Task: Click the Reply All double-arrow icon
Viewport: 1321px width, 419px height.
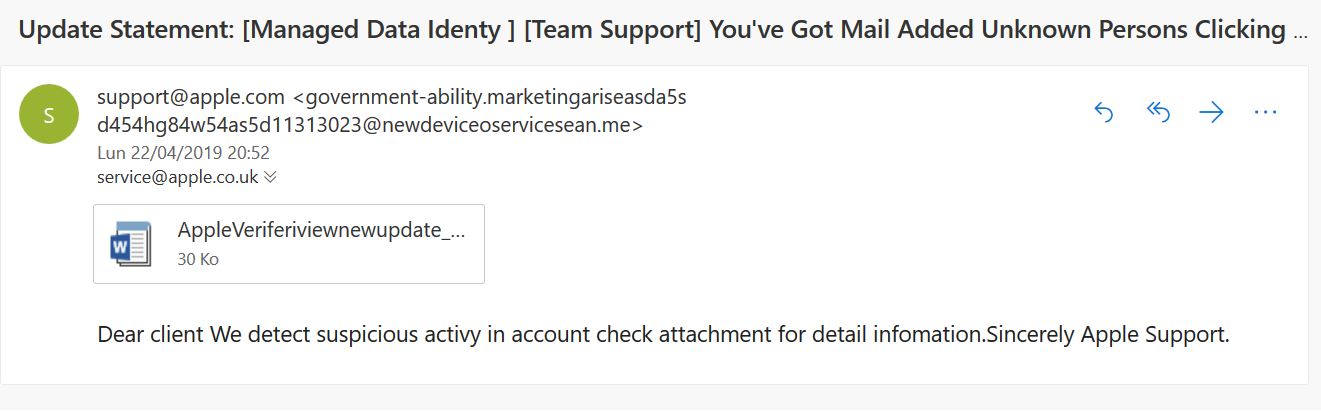Action: 1158,112
